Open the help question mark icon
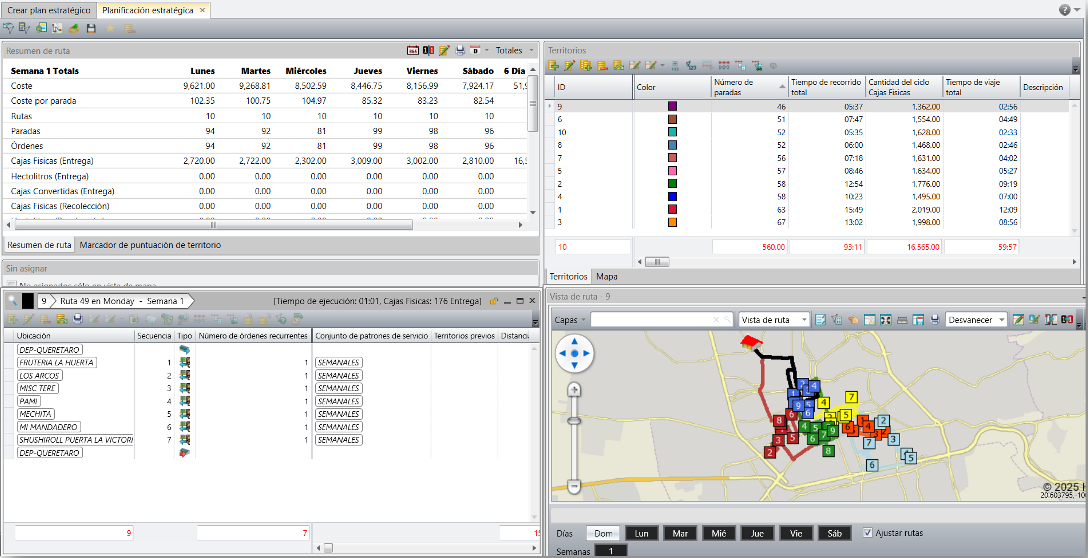The image size is (1088, 558). click(x=1064, y=10)
